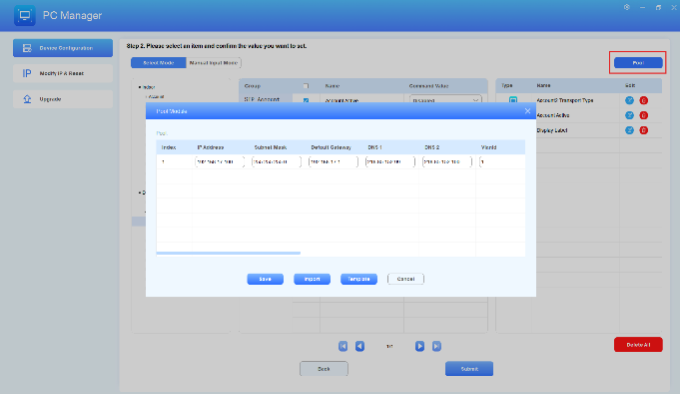Image resolution: width=680 pixels, height=394 pixels.
Task: Switch to Manual Input Mode tab
Action: click(x=214, y=63)
